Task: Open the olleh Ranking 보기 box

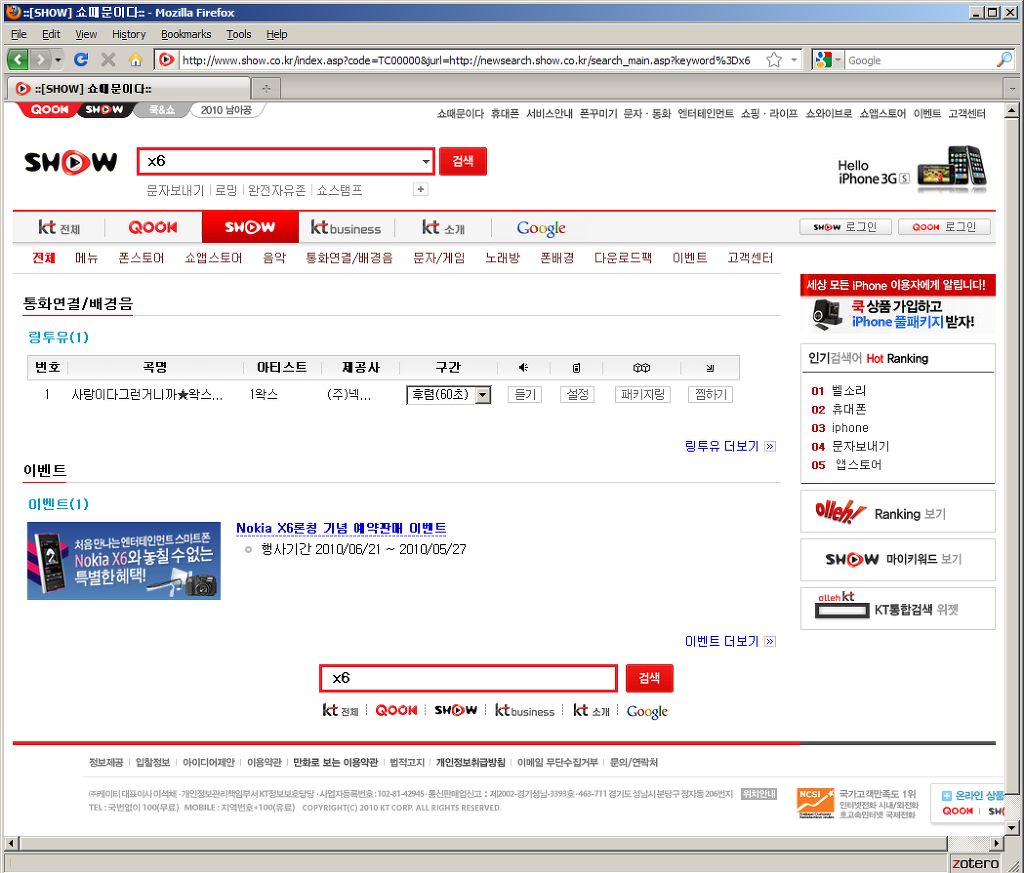Action: [898, 512]
